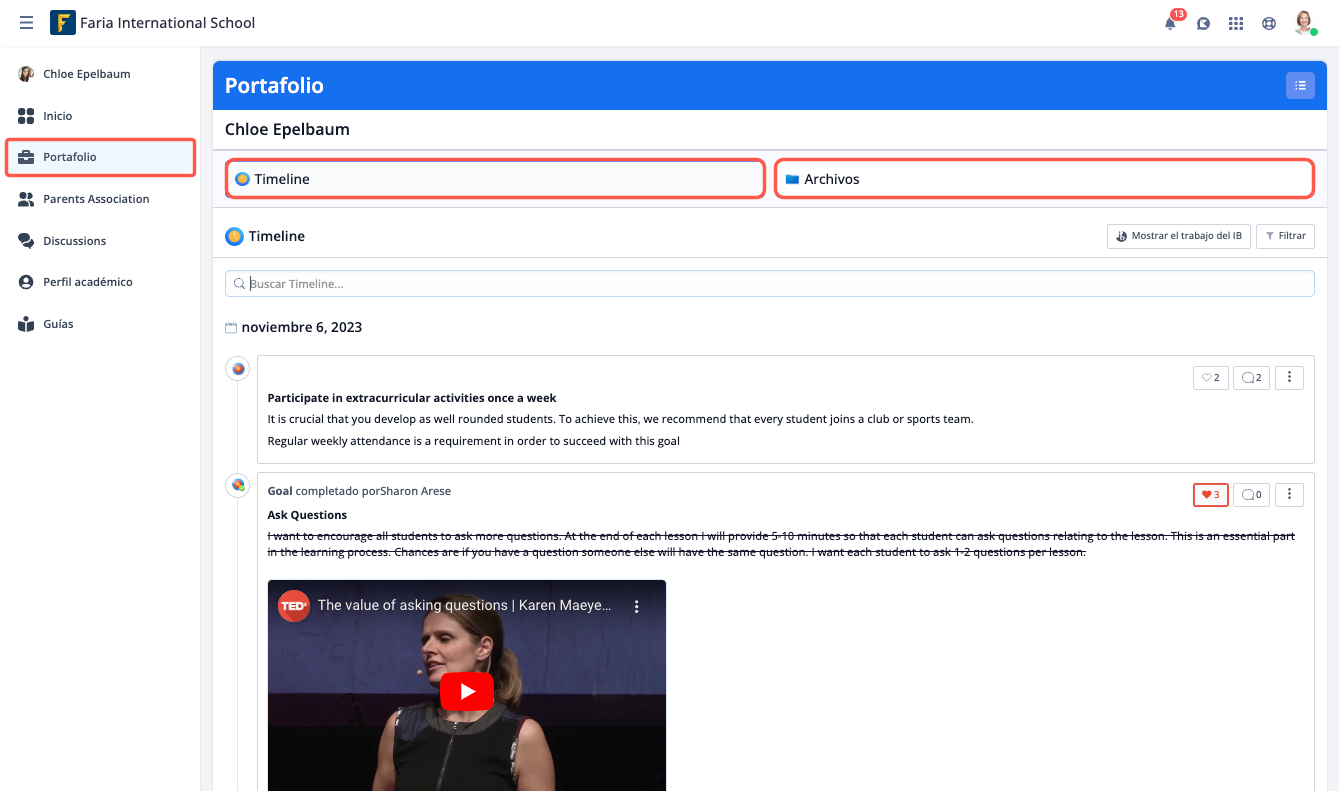
Task: Open the hamburger menu in the header
Action: coord(27,23)
